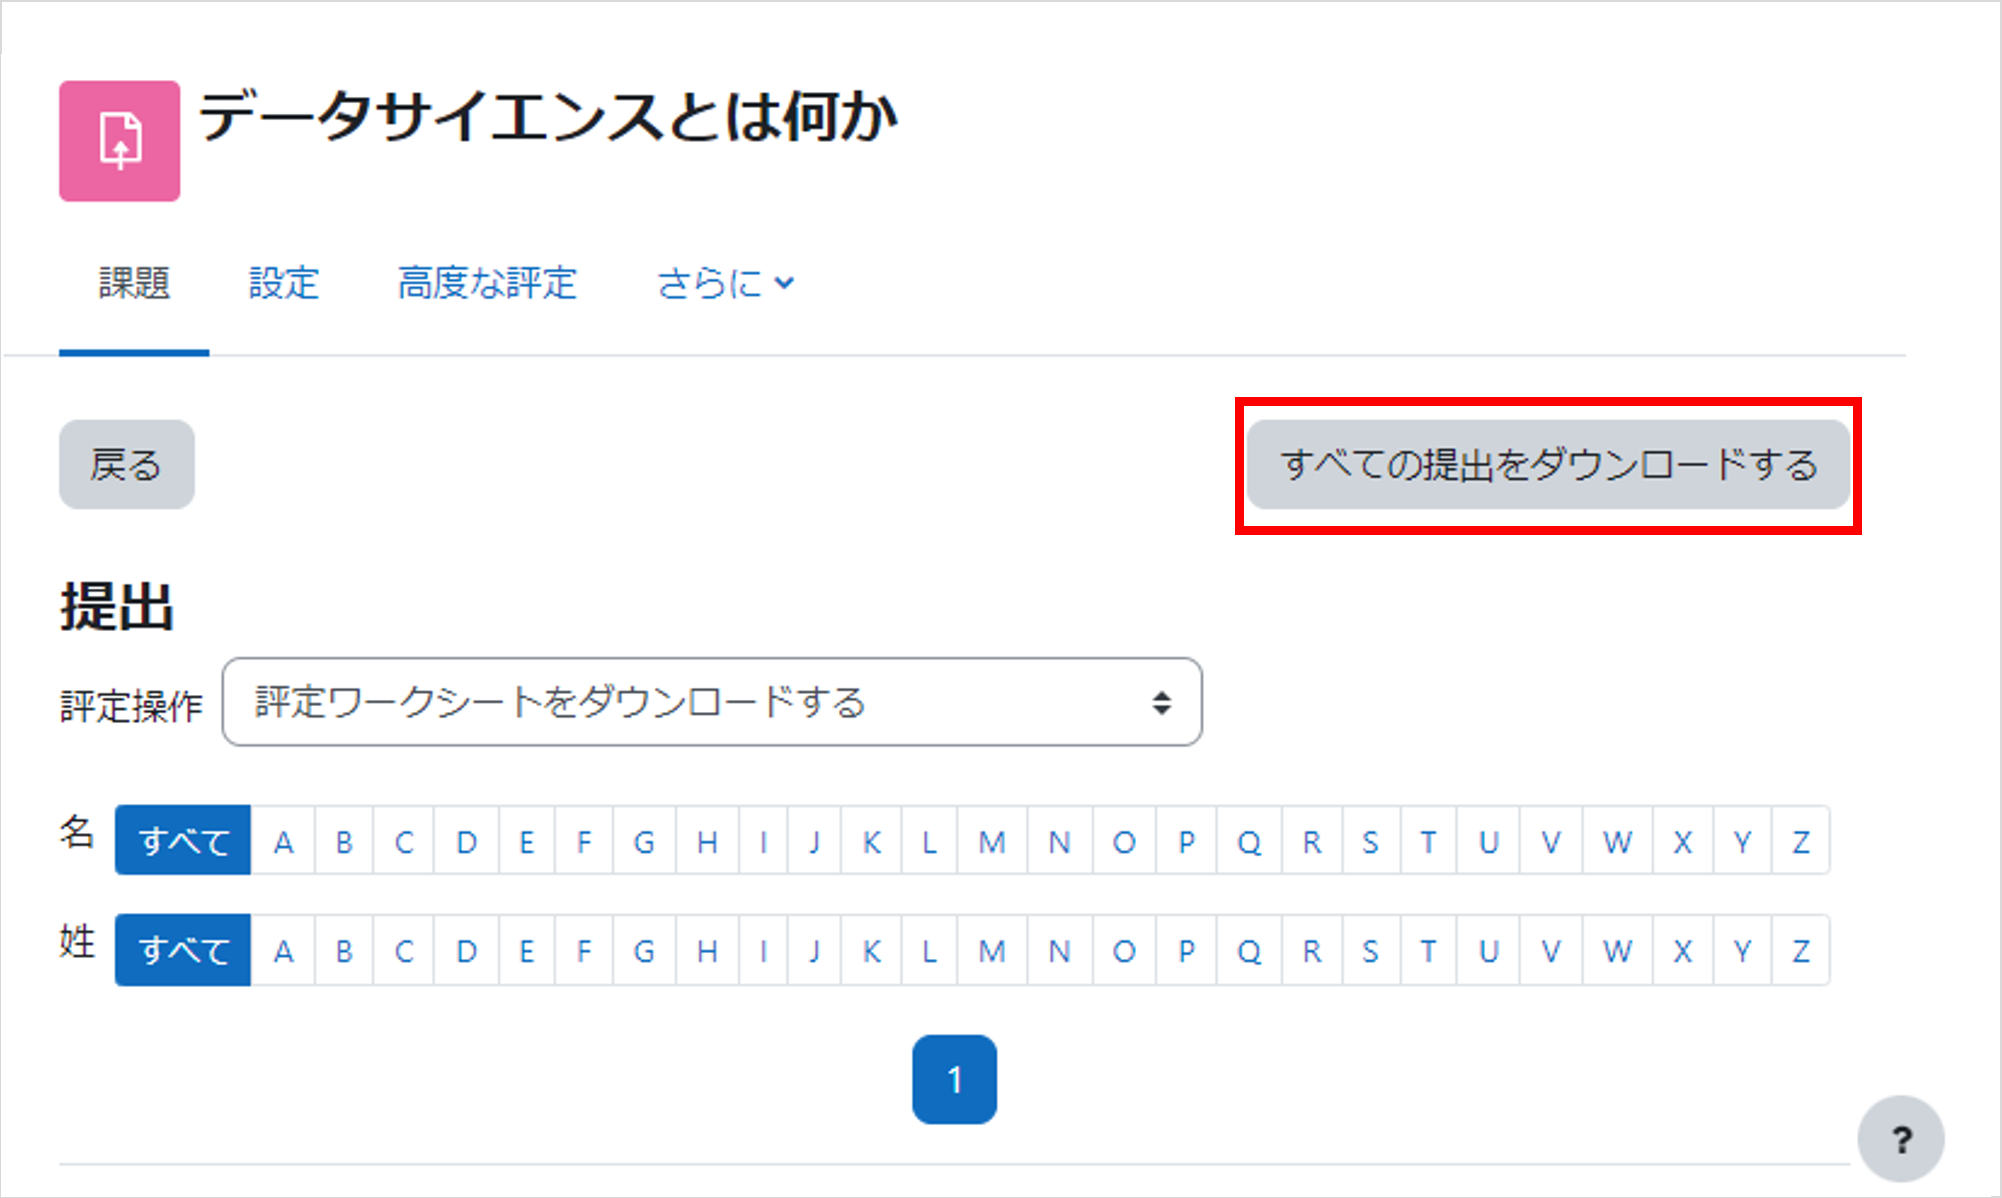Select すべて in the 姓 filter row
The image size is (2002, 1198).
[183, 949]
